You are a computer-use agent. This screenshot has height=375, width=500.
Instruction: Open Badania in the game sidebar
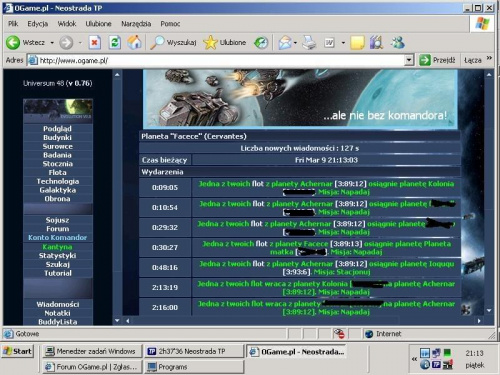(58, 155)
